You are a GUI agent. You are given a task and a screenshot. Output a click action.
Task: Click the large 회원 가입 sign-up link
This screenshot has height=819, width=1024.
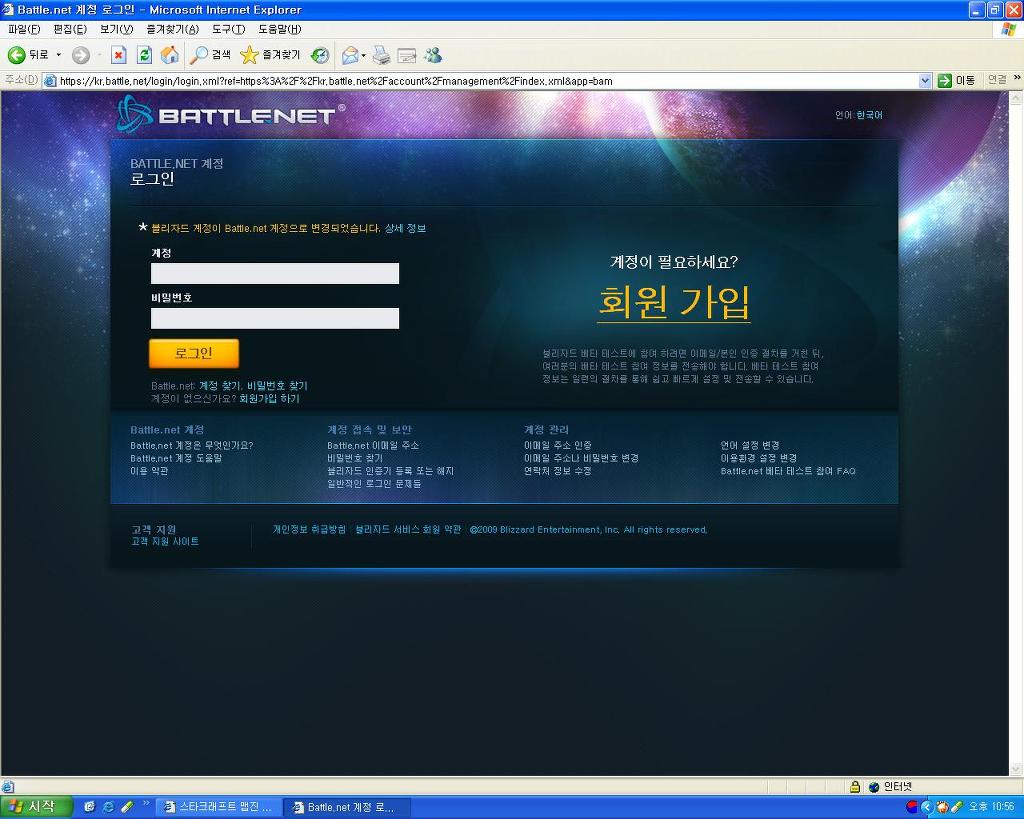(x=674, y=302)
